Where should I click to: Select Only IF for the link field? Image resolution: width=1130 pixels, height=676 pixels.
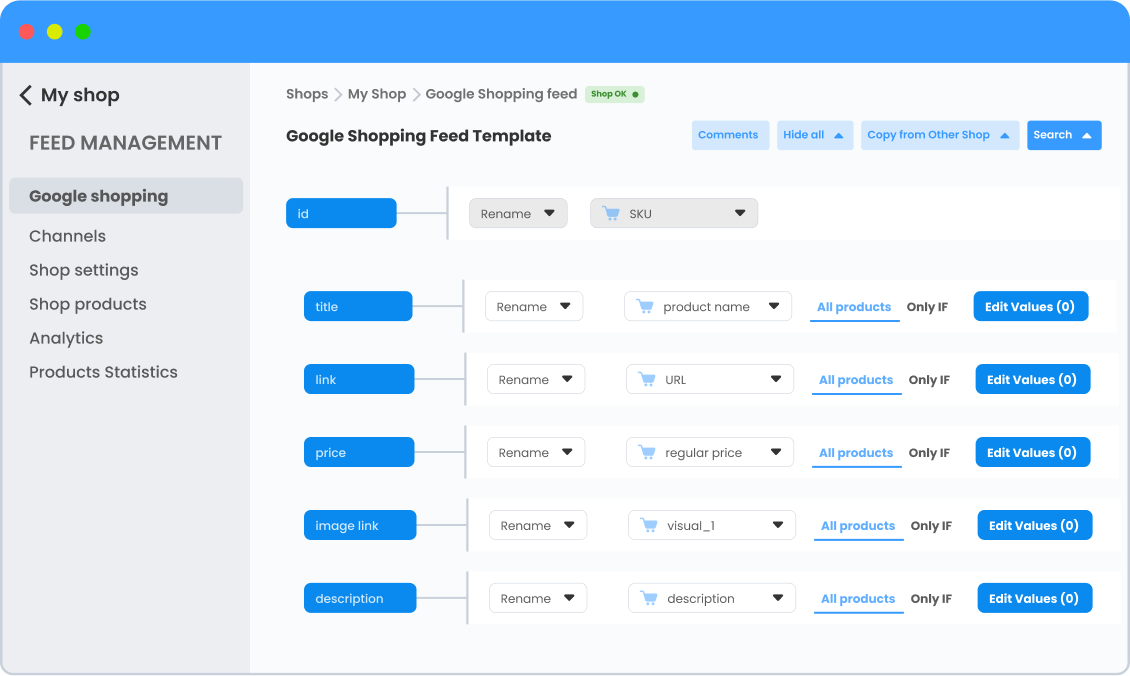coord(929,380)
